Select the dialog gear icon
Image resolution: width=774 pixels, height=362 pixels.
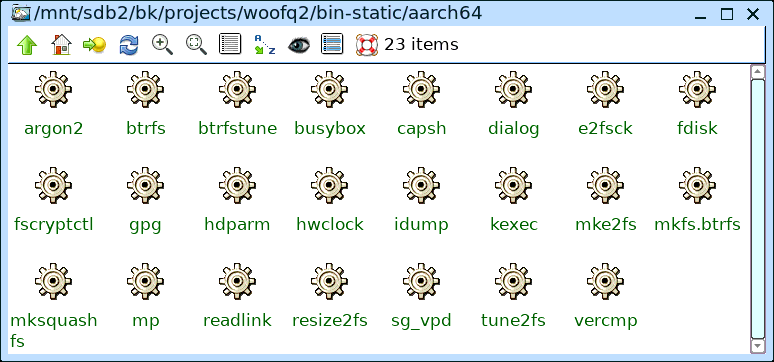[x=513, y=89]
